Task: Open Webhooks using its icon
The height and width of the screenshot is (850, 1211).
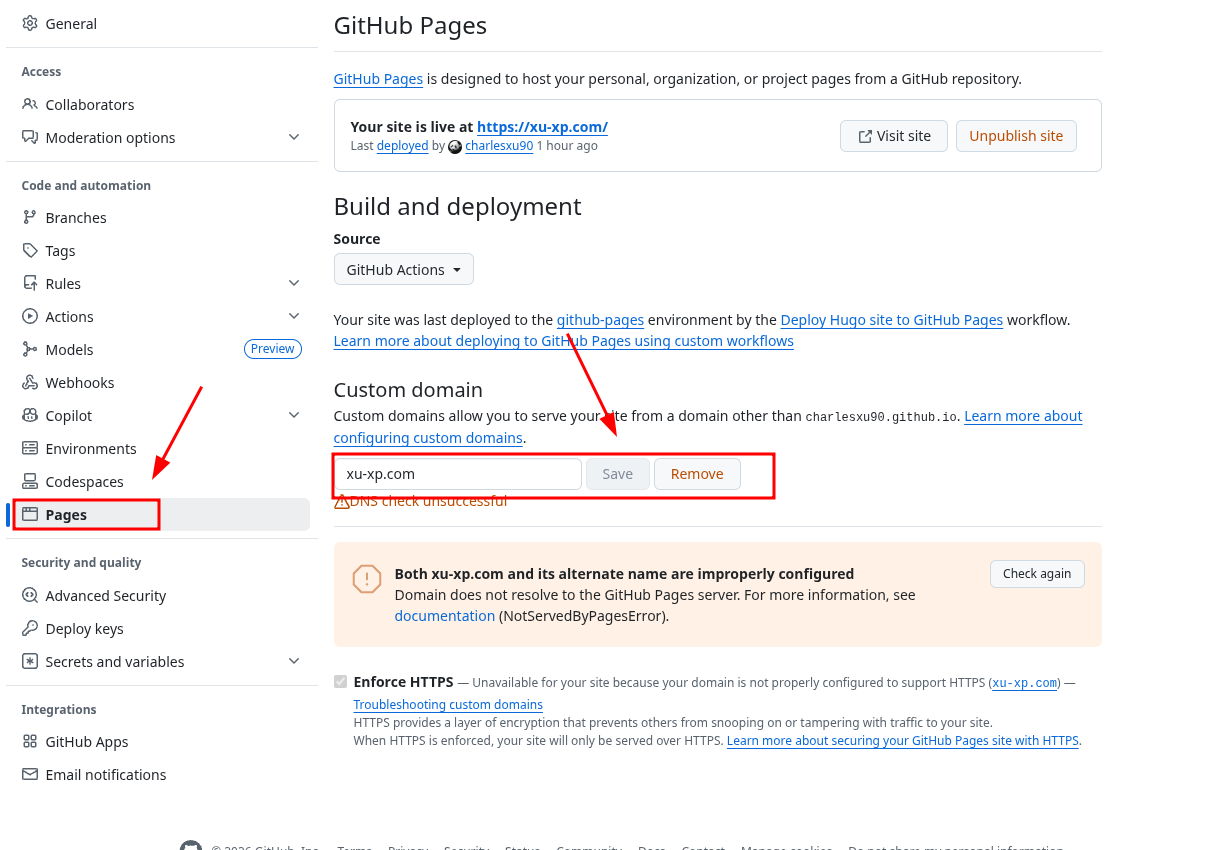Action: tap(30, 382)
